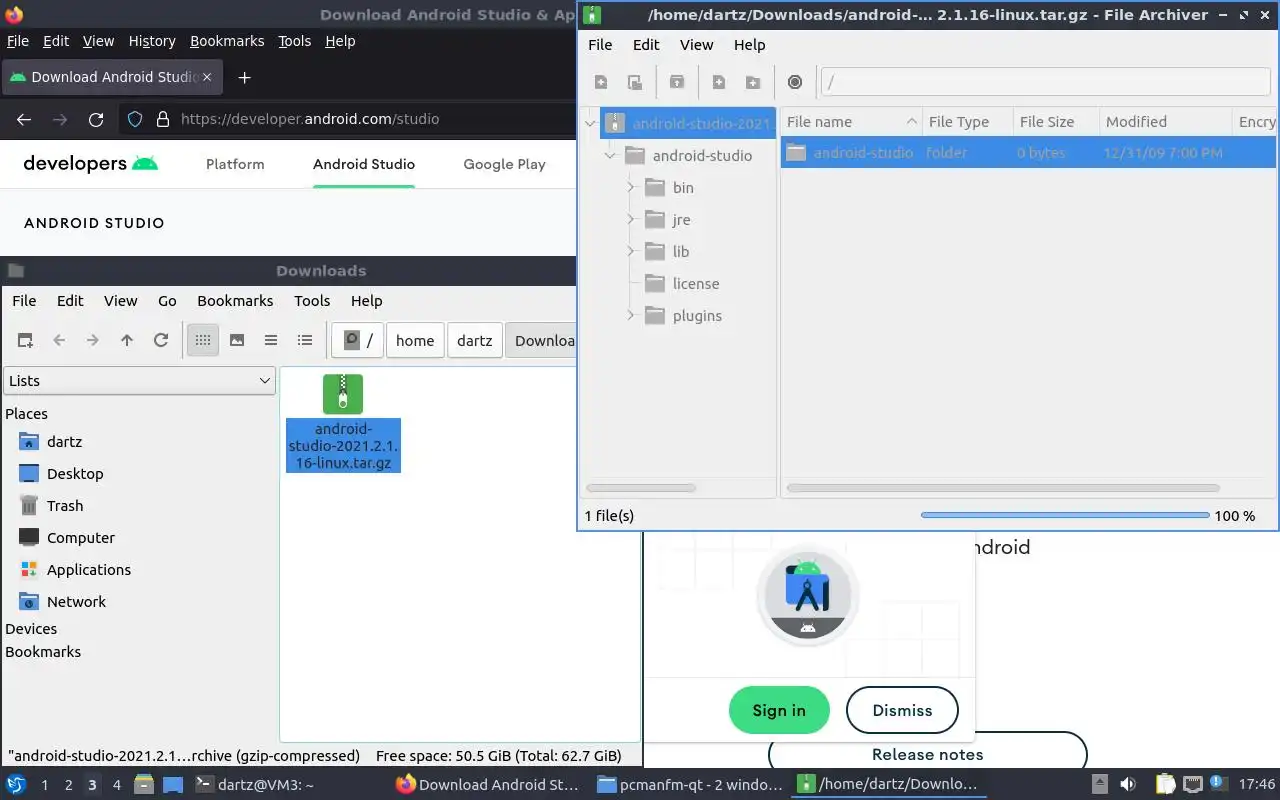
Task: Switch to Platform tab on developers site
Action: (x=235, y=164)
